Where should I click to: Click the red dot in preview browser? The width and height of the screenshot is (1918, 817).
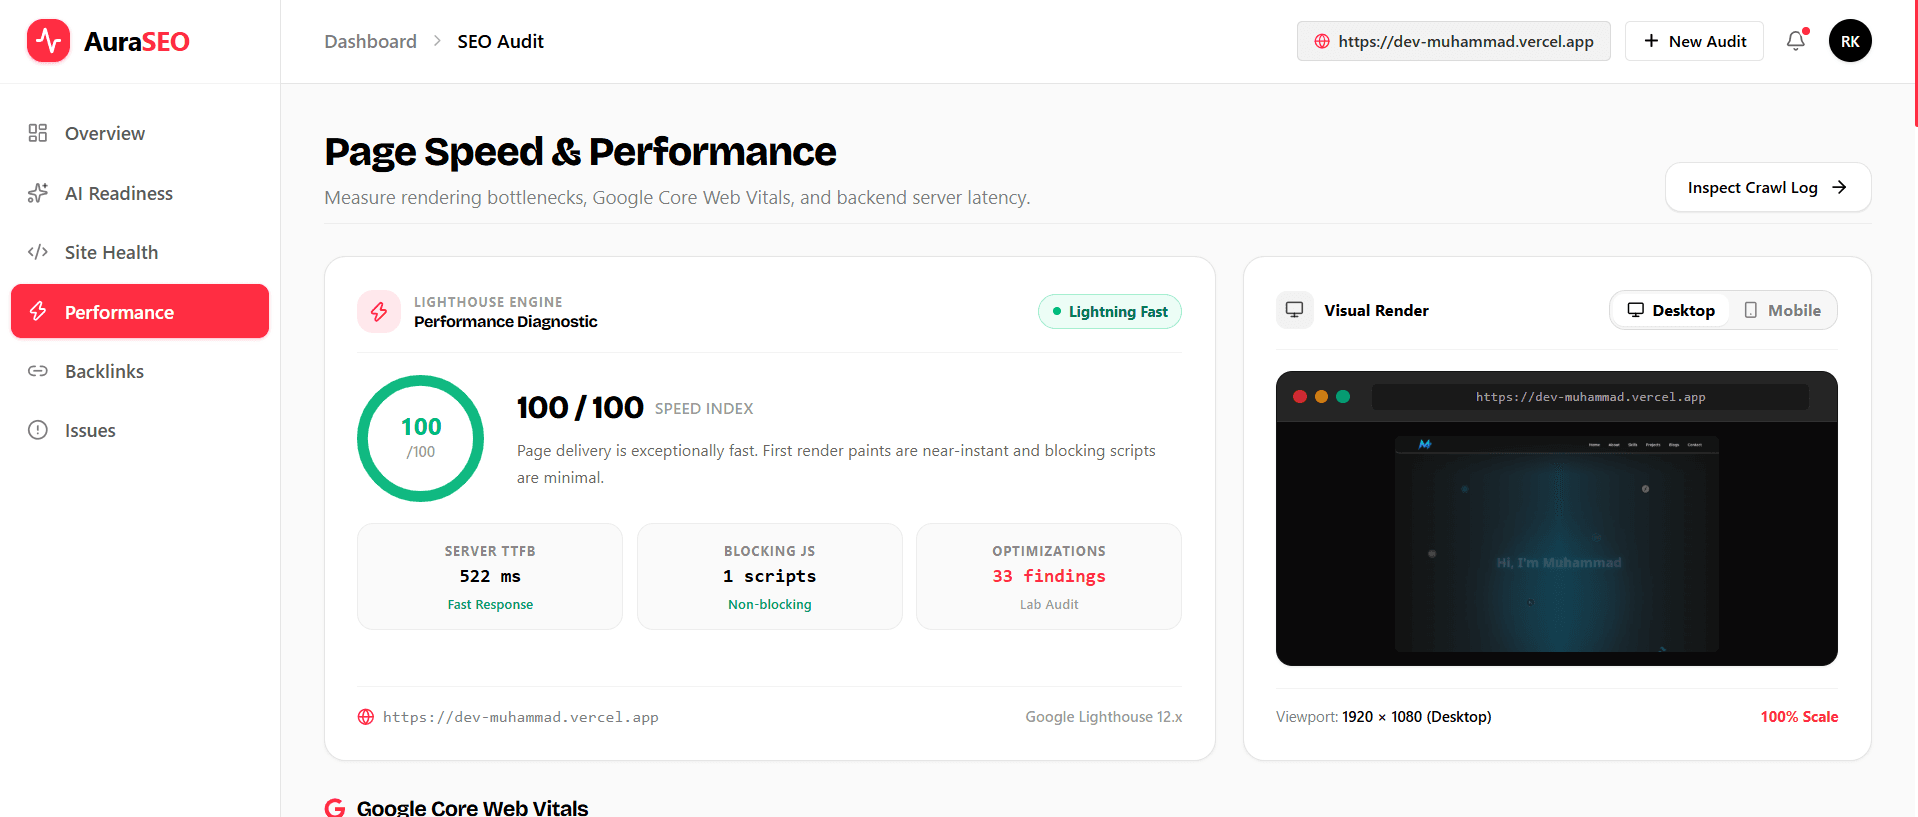point(1300,397)
